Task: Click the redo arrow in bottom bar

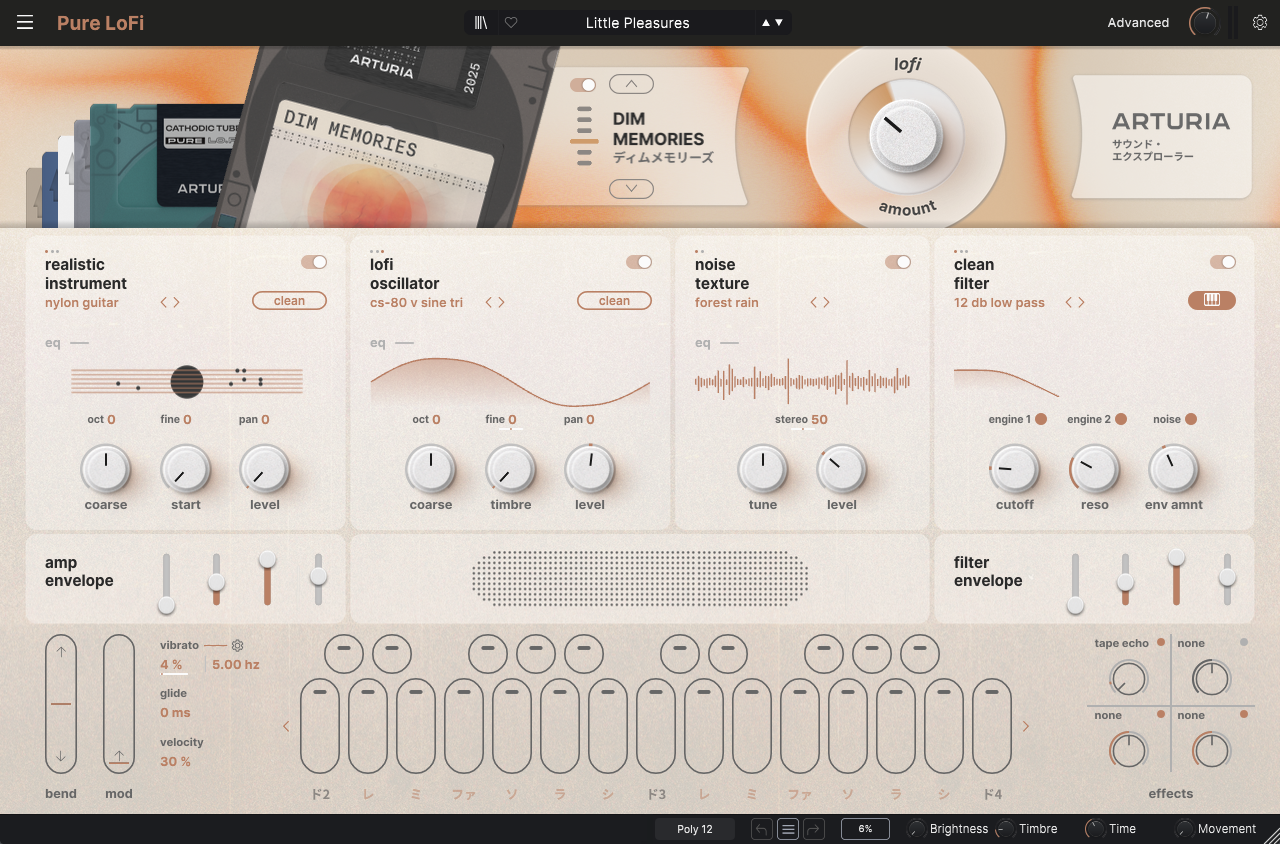Action: pos(813,829)
